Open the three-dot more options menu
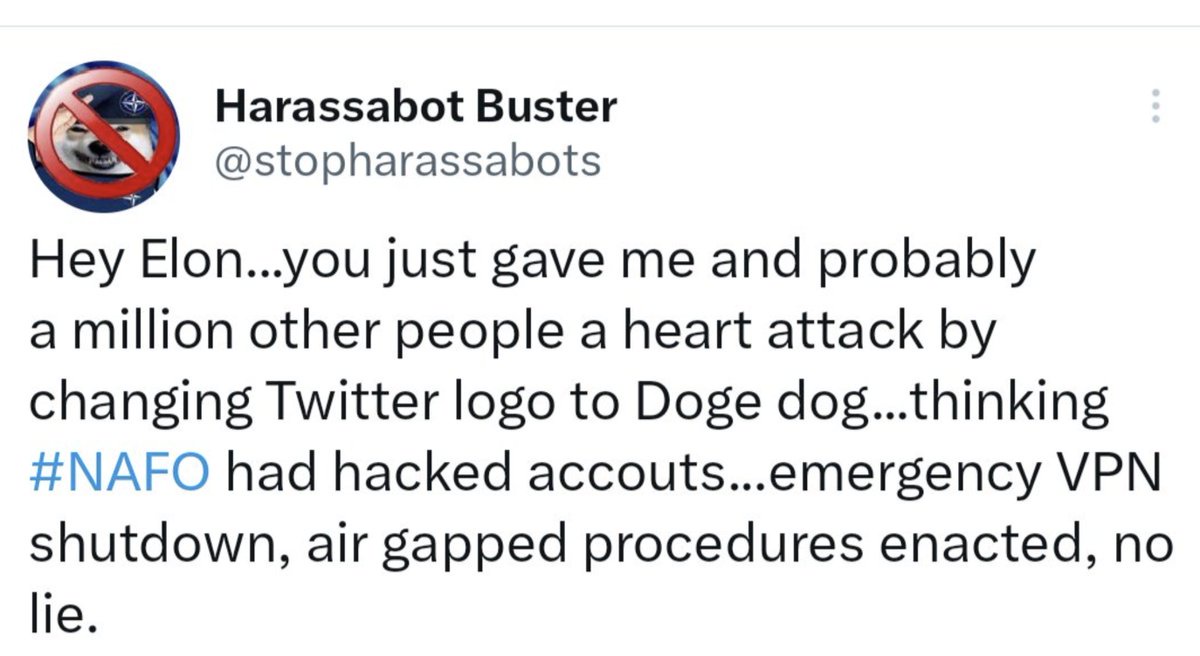The width and height of the screenshot is (1200, 656). [x=1155, y=106]
